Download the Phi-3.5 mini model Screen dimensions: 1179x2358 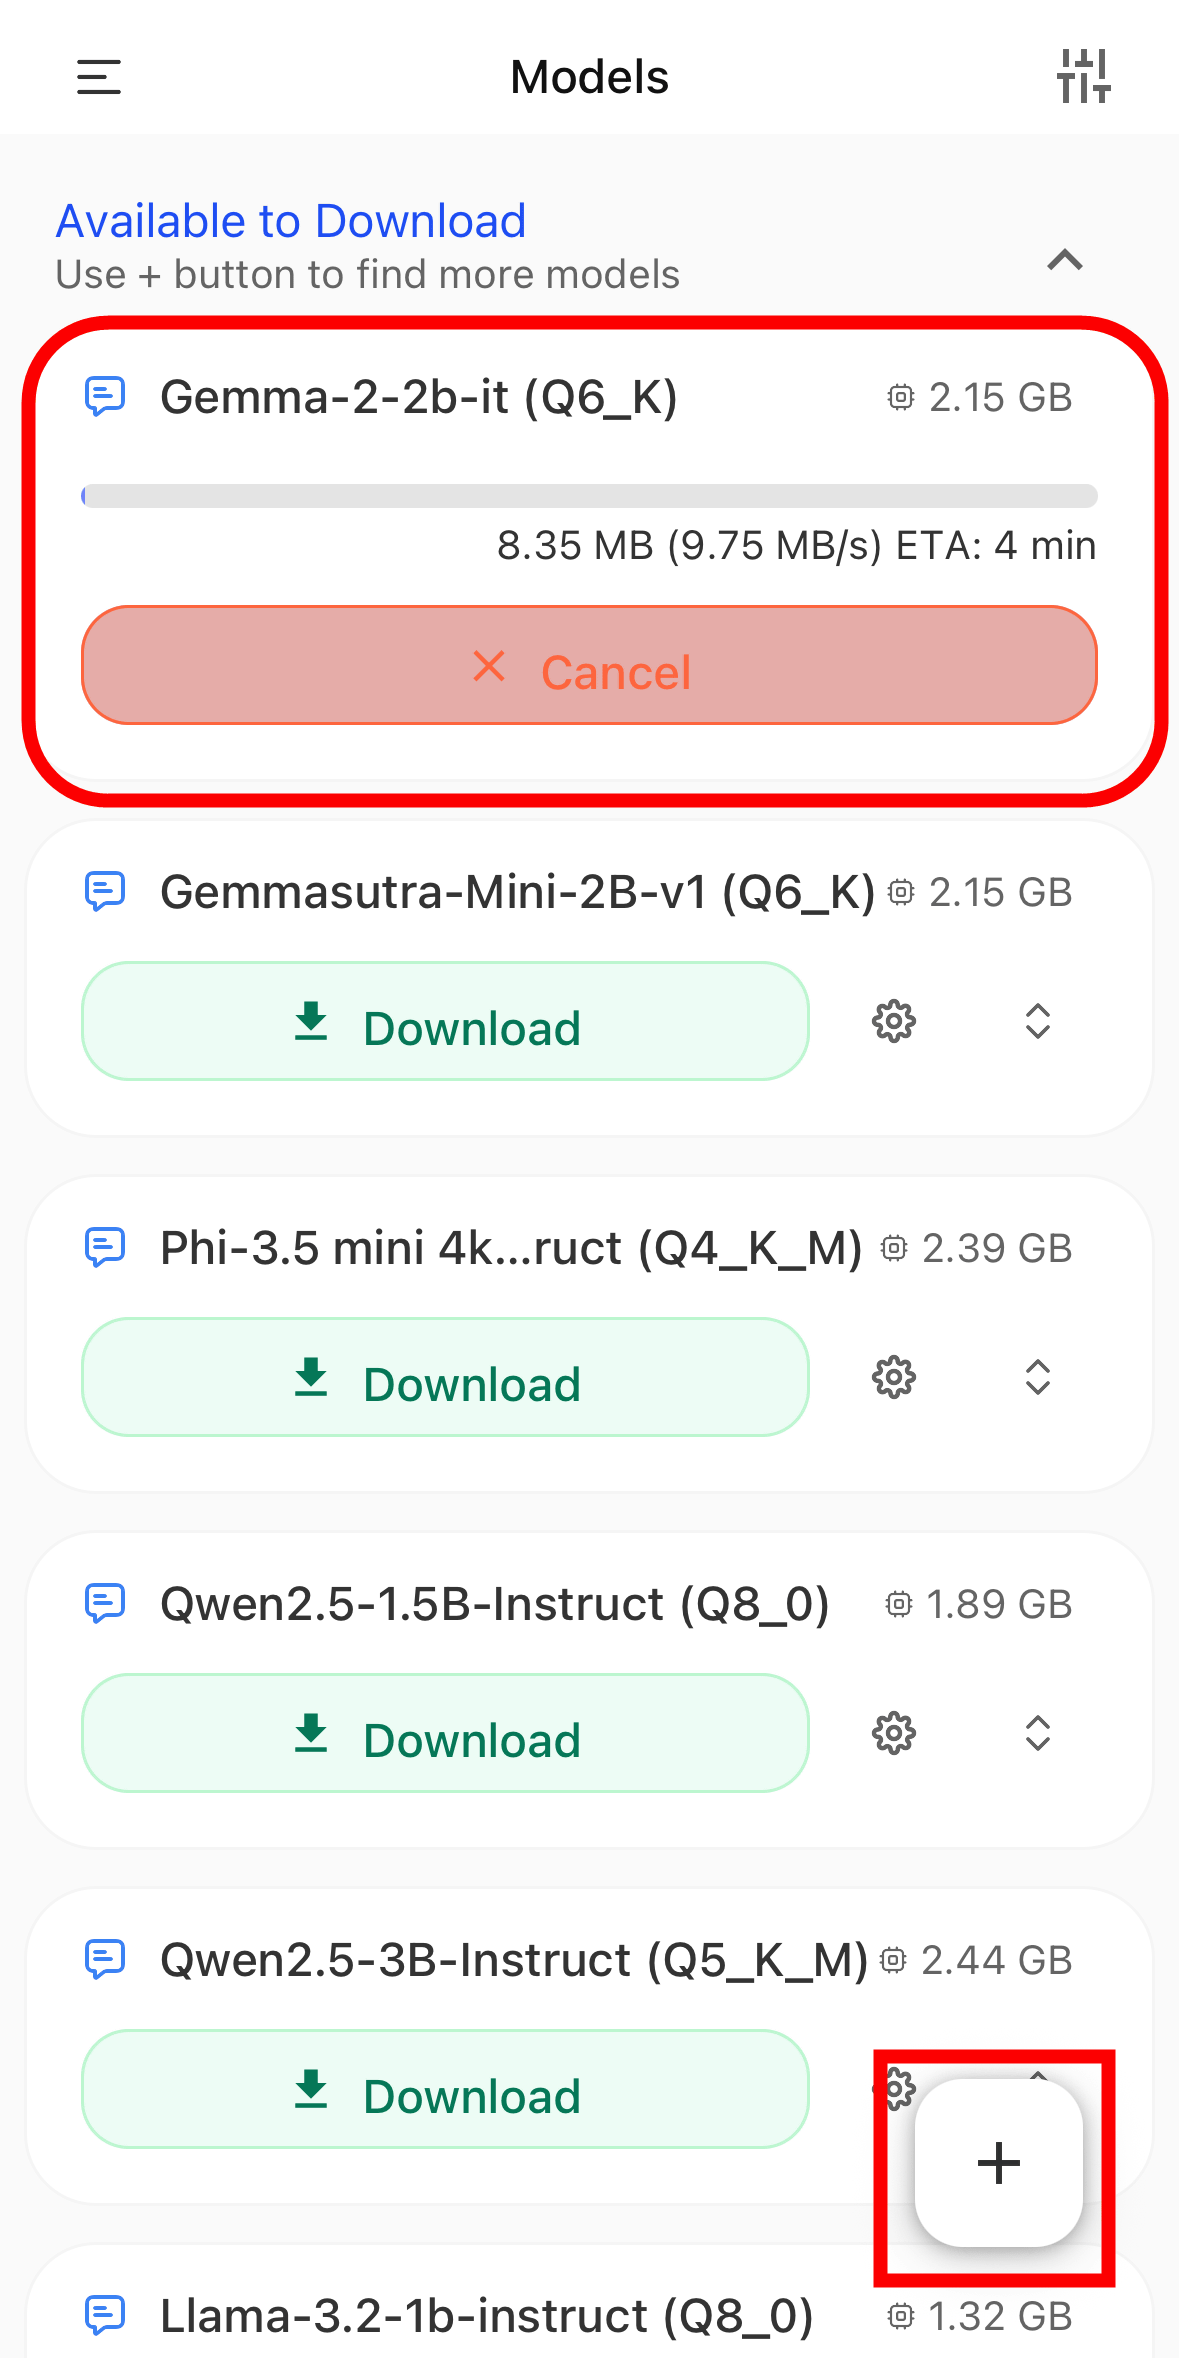point(445,1378)
